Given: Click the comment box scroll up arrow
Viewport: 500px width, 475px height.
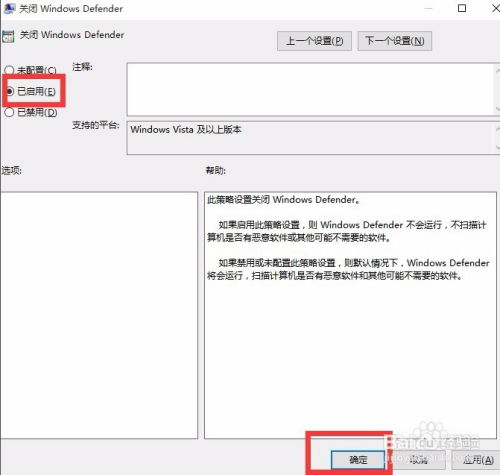Looking at the screenshot, I should [x=497, y=71].
